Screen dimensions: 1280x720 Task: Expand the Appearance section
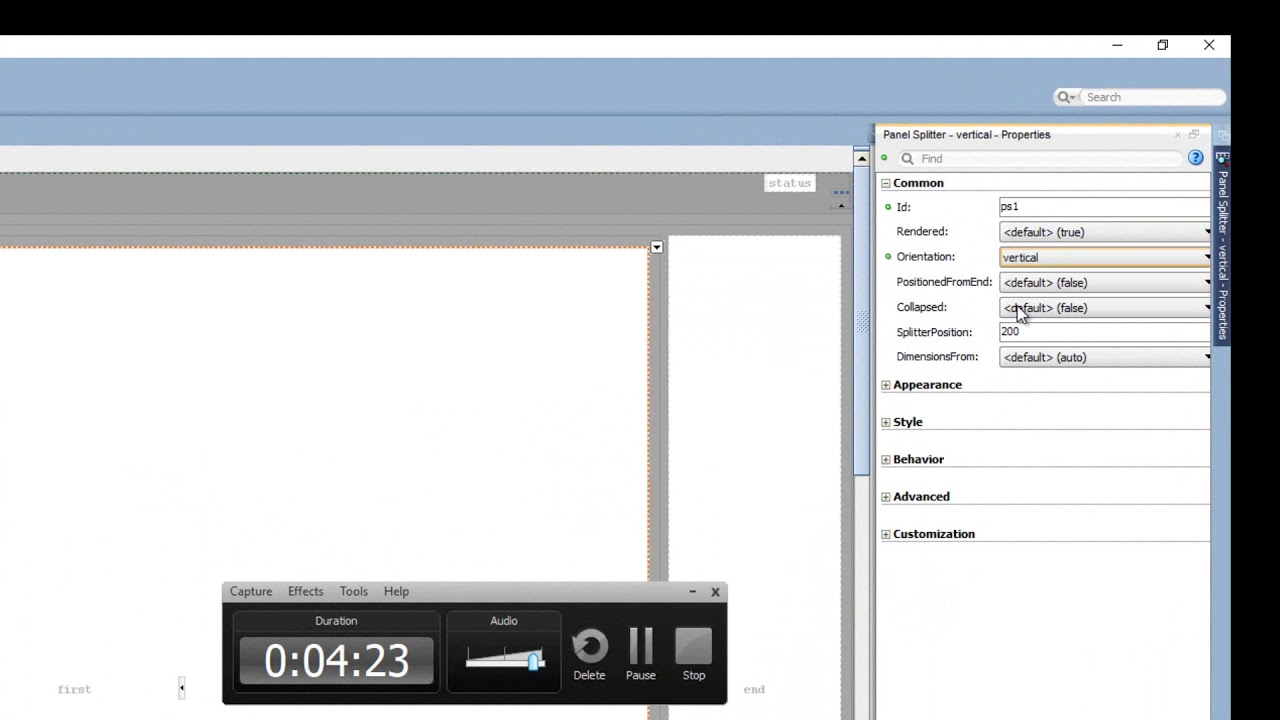tap(885, 385)
